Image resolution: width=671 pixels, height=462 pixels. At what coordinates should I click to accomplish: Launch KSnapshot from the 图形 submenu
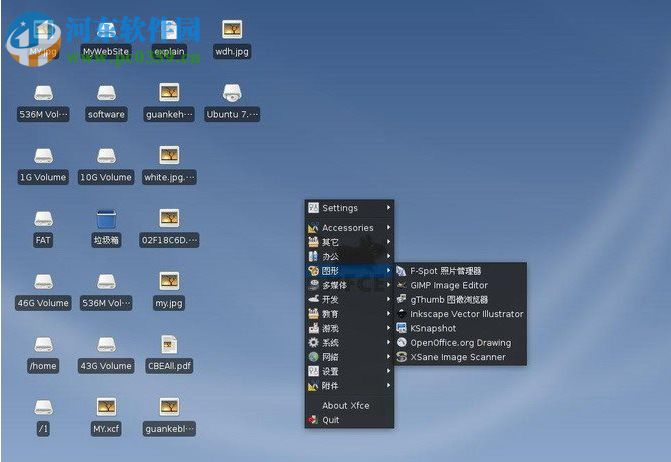pyautogui.click(x=460, y=328)
